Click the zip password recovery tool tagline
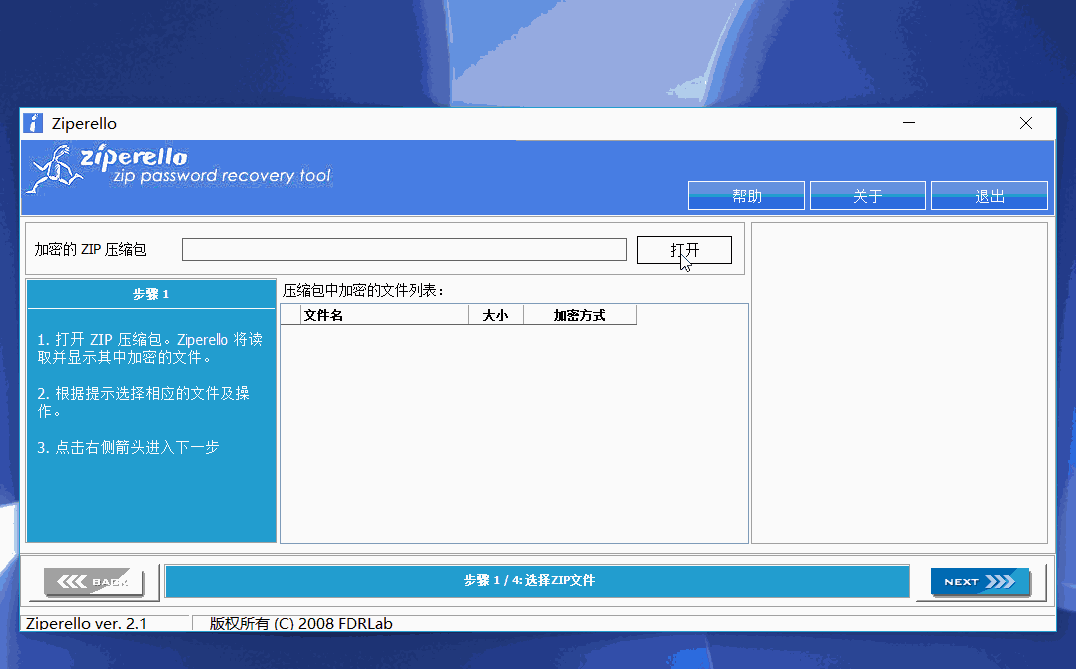The image size is (1076, 669). tap(222, 176)
